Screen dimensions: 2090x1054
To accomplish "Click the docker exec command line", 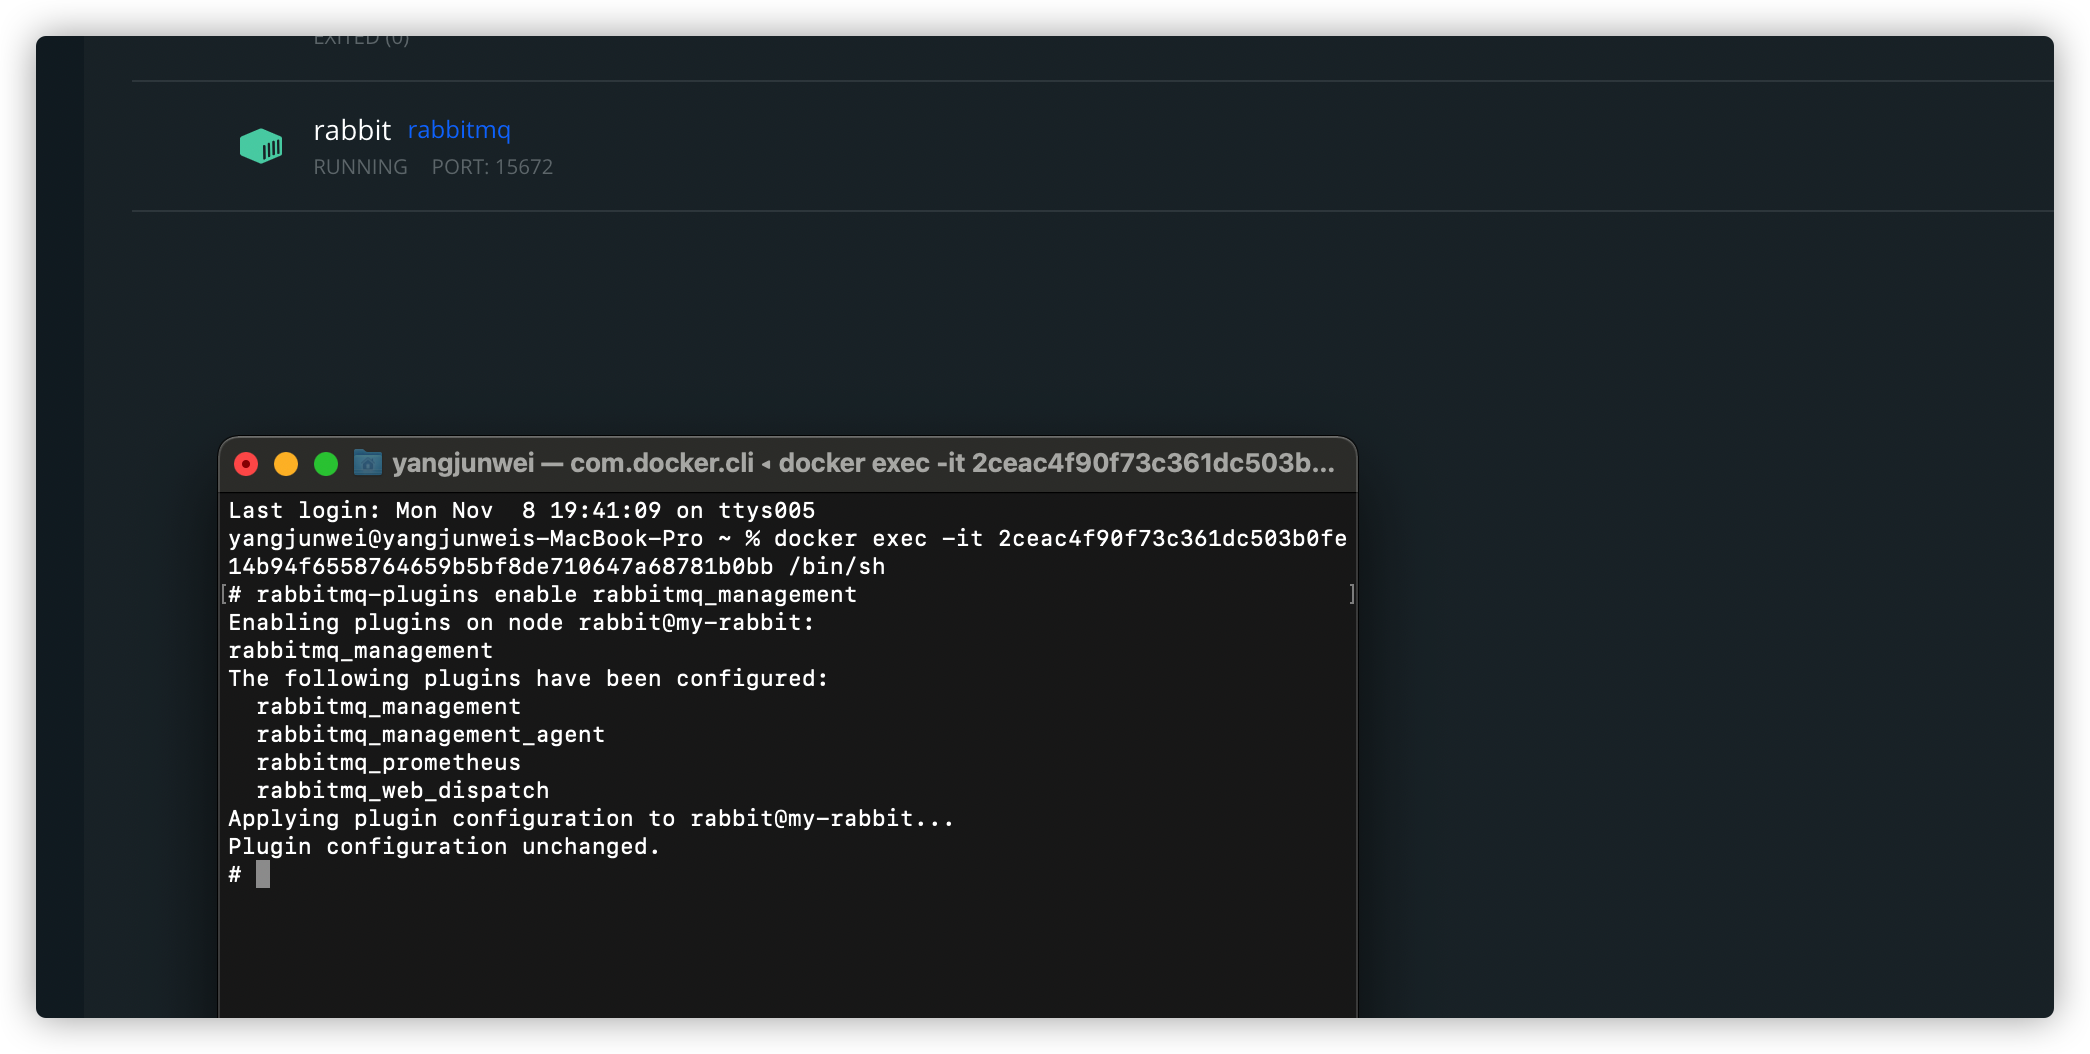I will (x=787, y=539).
